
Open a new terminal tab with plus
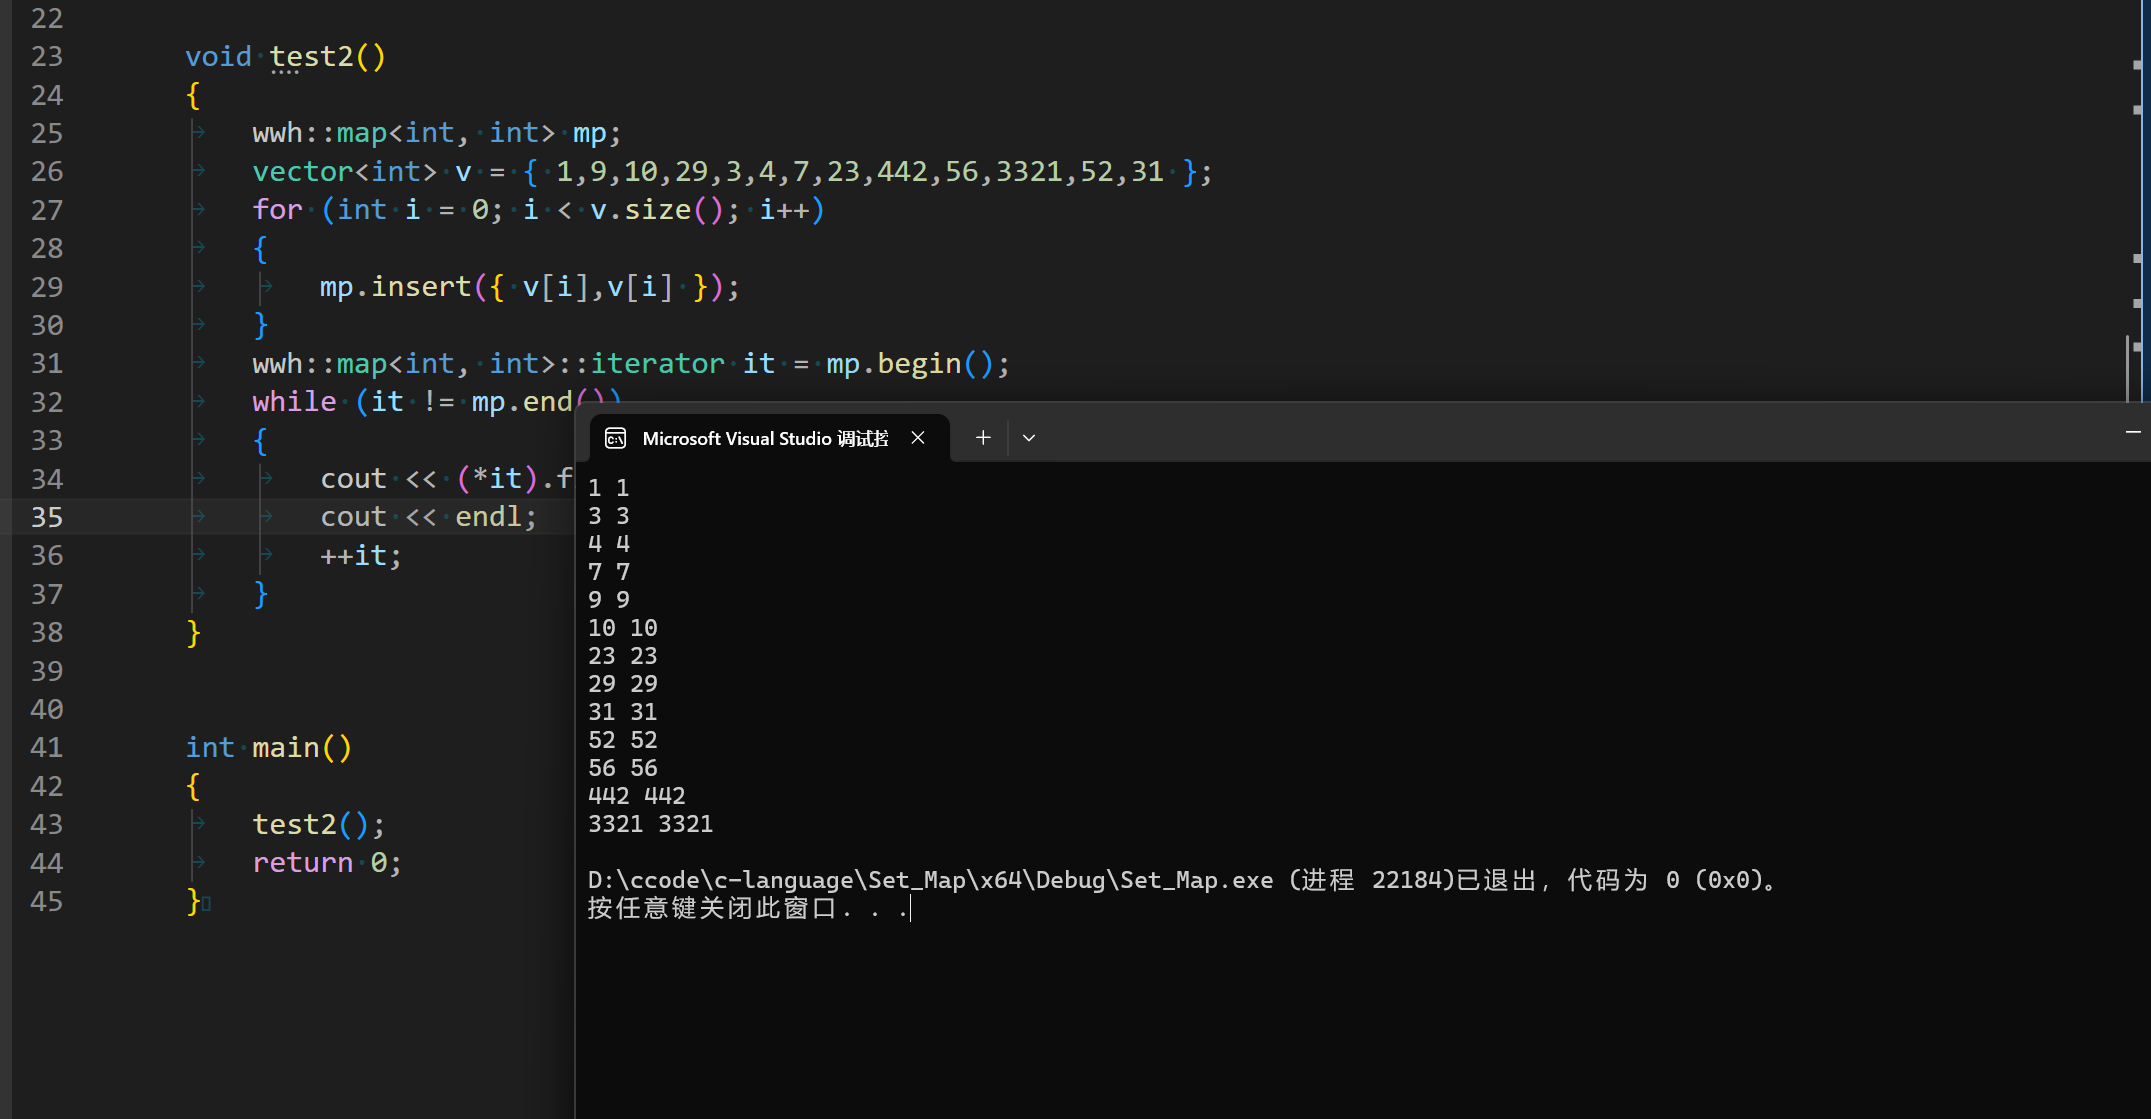[983, 438]
